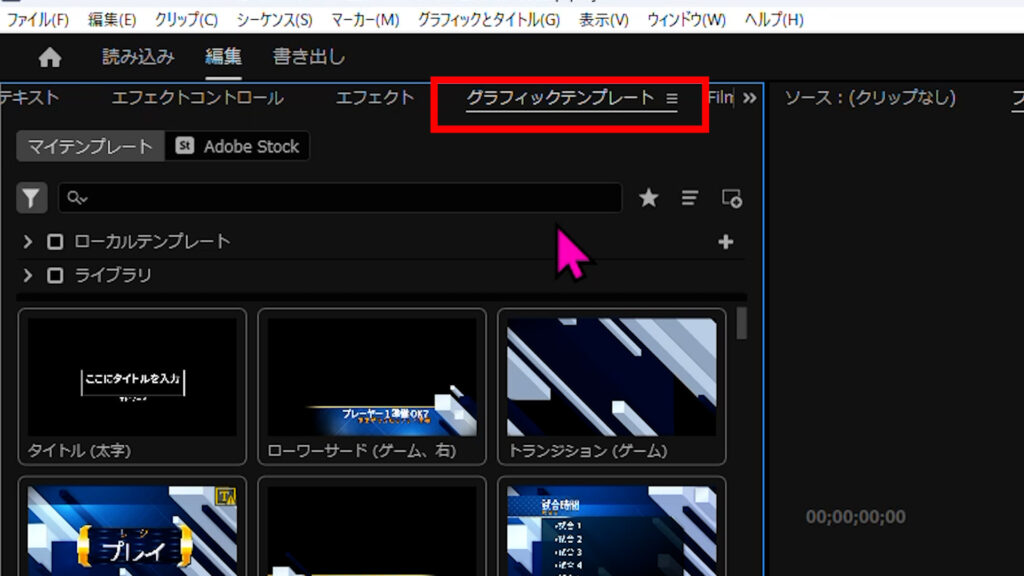Click the Home icon
The image size is (1024, 576).
coord(49,58)
